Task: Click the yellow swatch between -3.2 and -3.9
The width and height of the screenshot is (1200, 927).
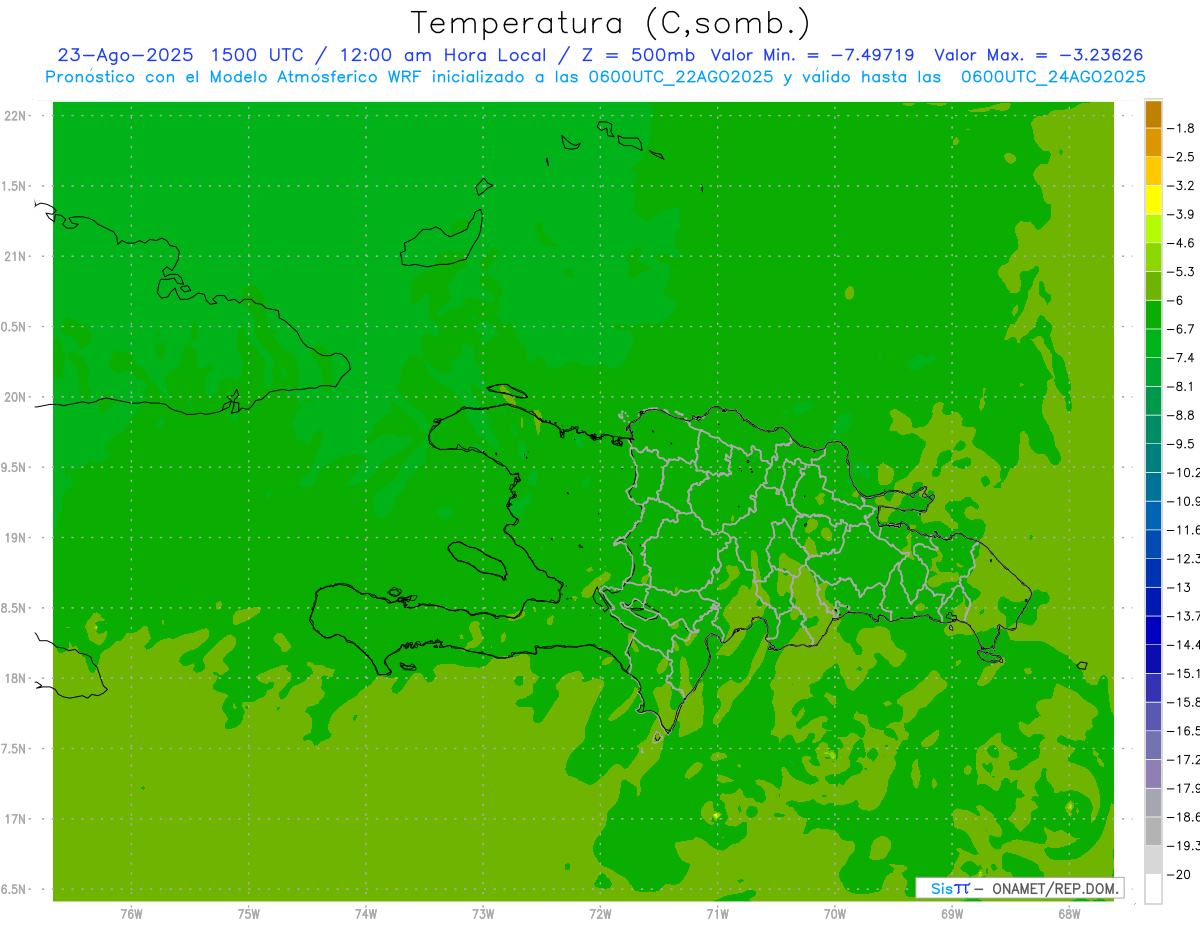Action: pyautogui.click(x=1153, y=200)
